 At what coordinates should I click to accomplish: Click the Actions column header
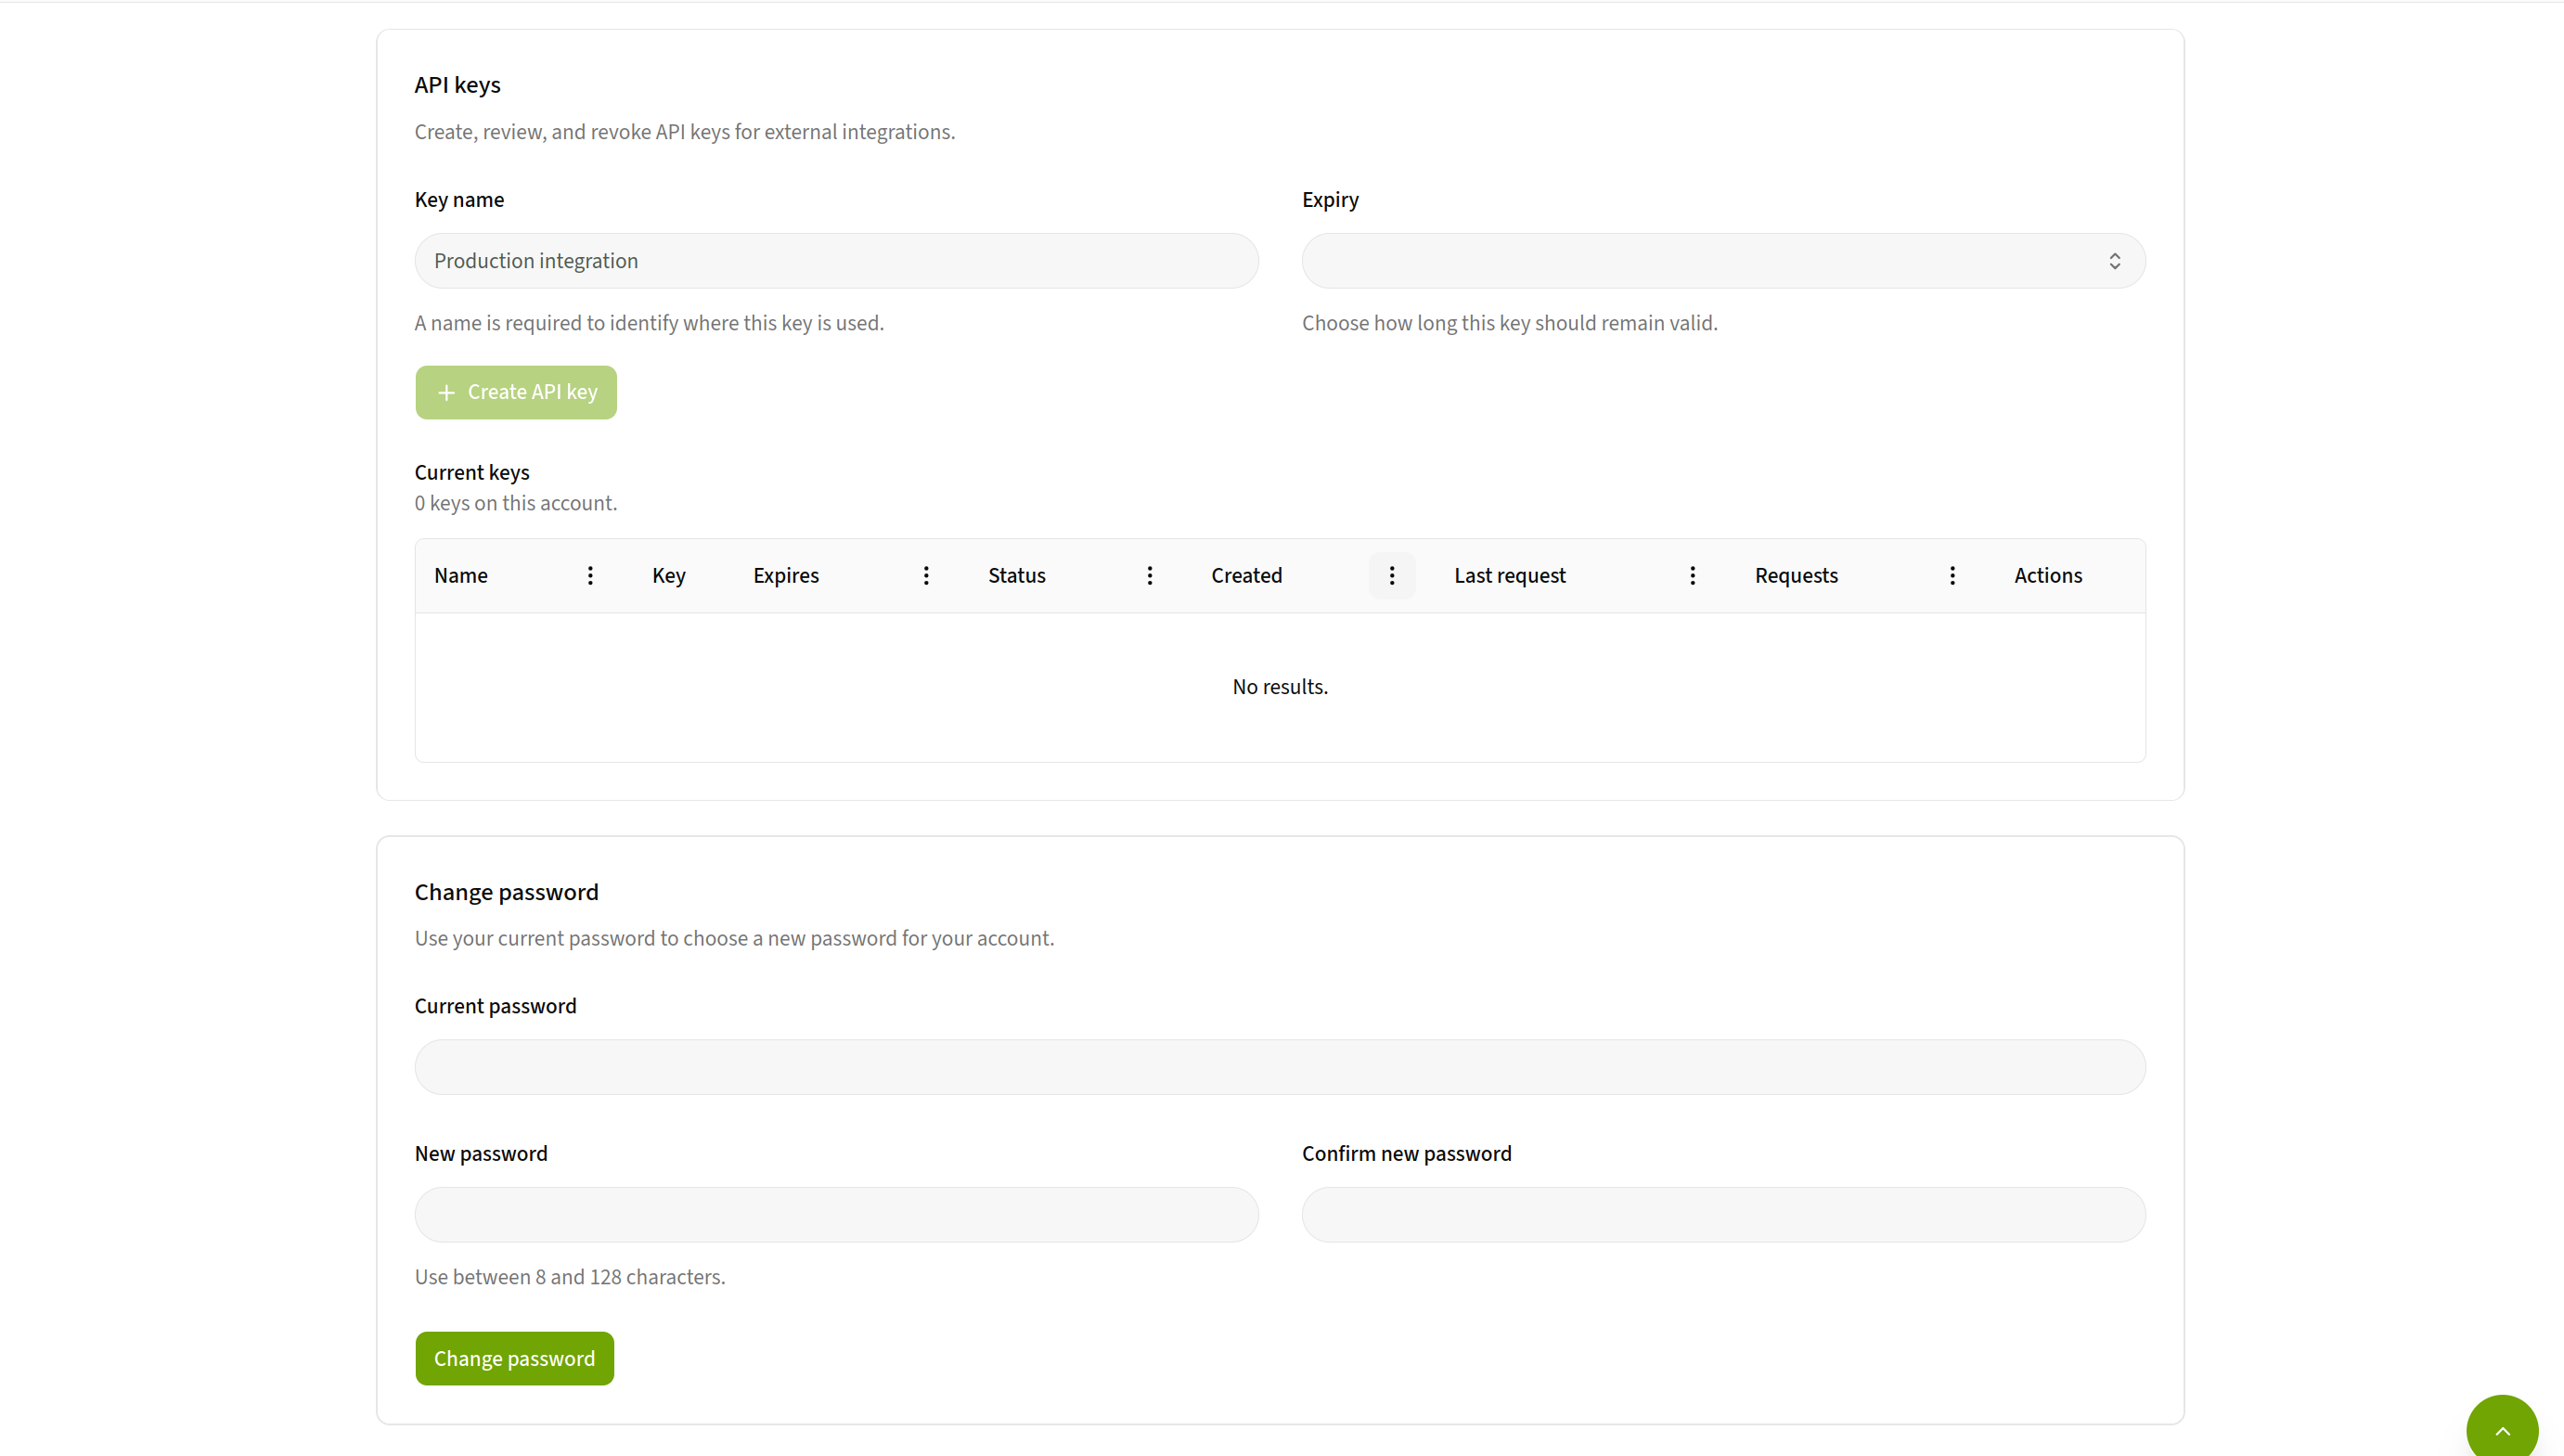tap(2048, 576)
